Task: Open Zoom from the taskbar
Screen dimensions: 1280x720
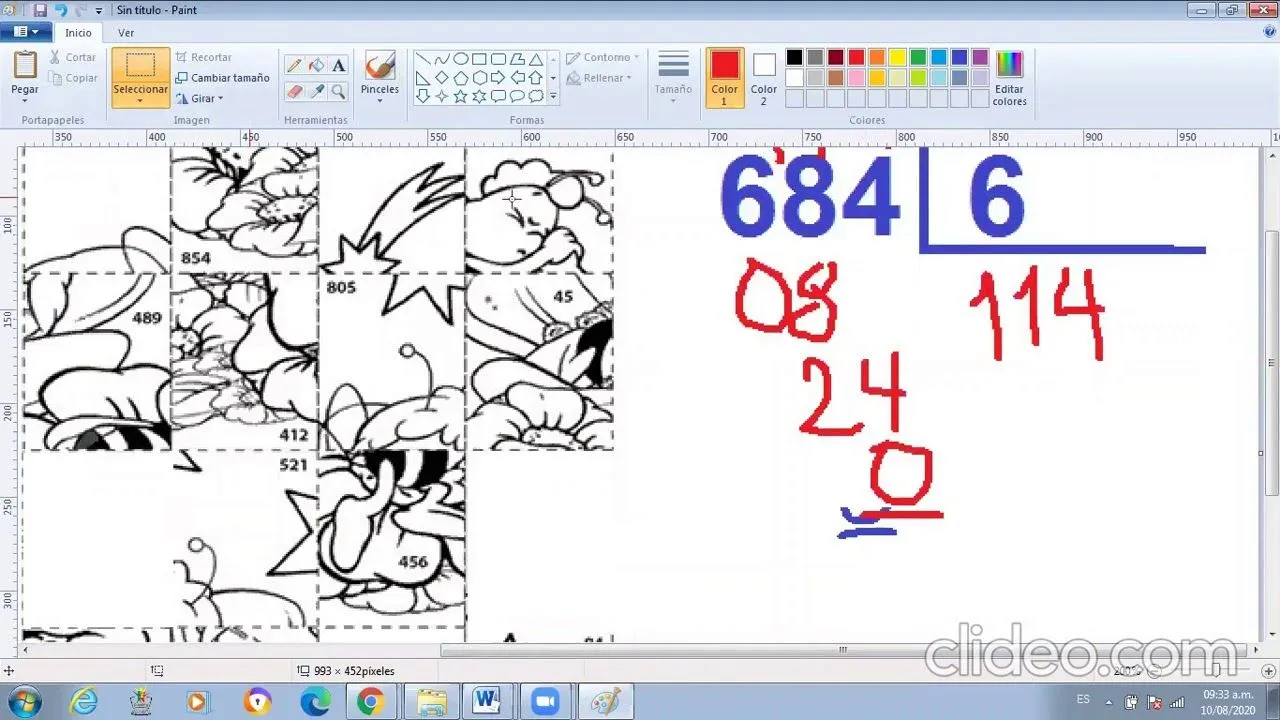Action: click(x=546, y=702)
